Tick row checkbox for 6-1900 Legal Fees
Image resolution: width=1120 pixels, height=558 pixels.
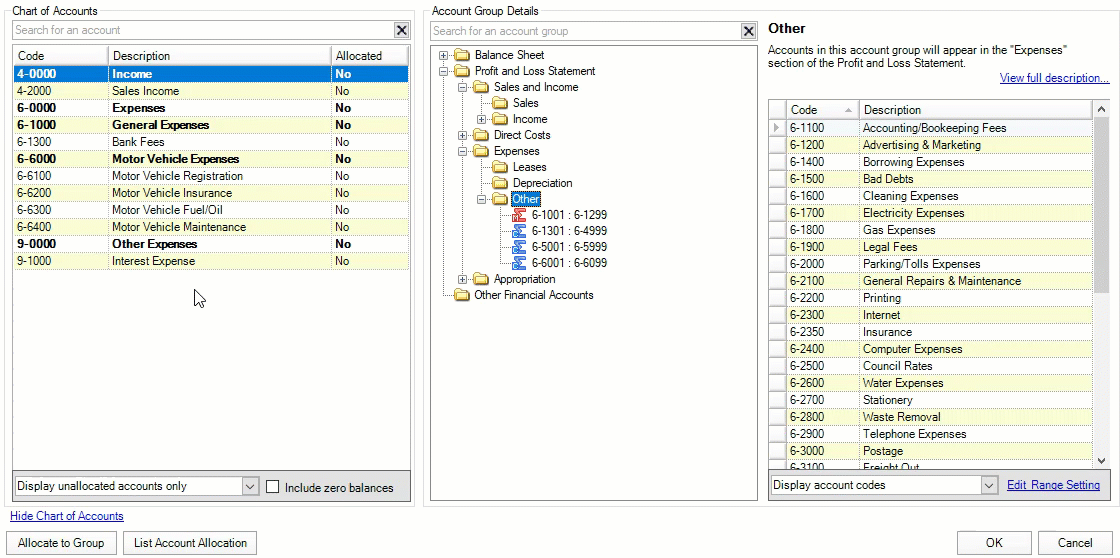click(x=777, y=247)
